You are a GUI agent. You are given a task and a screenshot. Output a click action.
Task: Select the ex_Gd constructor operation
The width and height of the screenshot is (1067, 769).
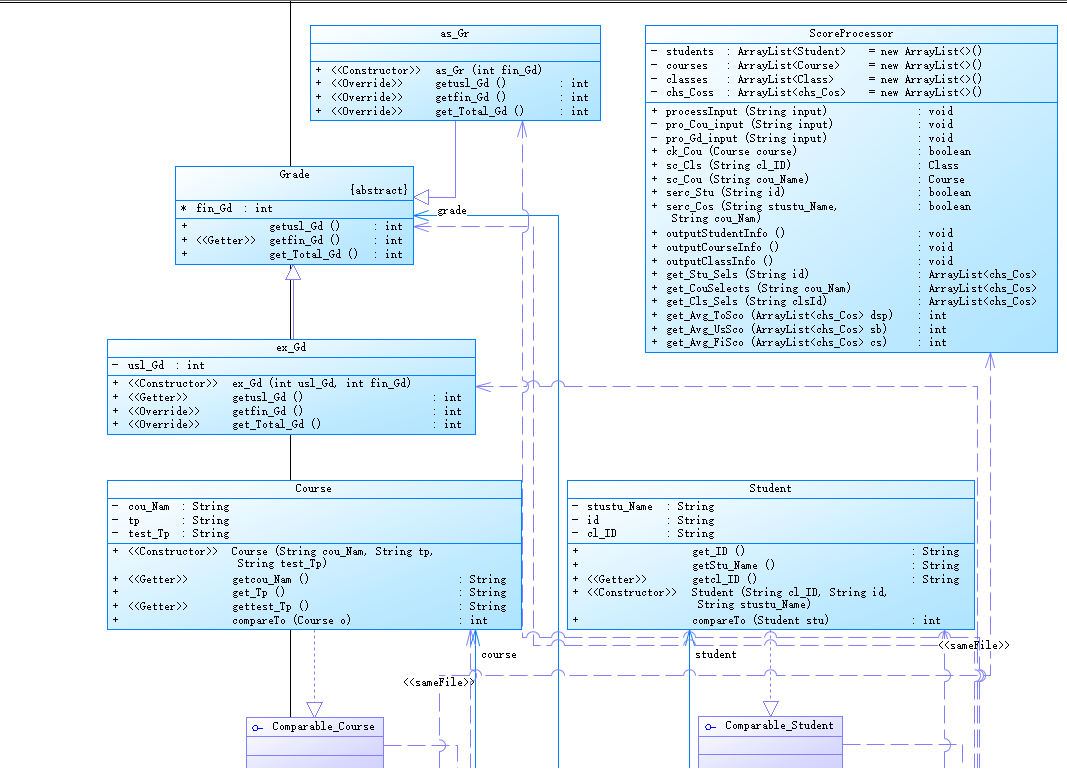(262, 383)
